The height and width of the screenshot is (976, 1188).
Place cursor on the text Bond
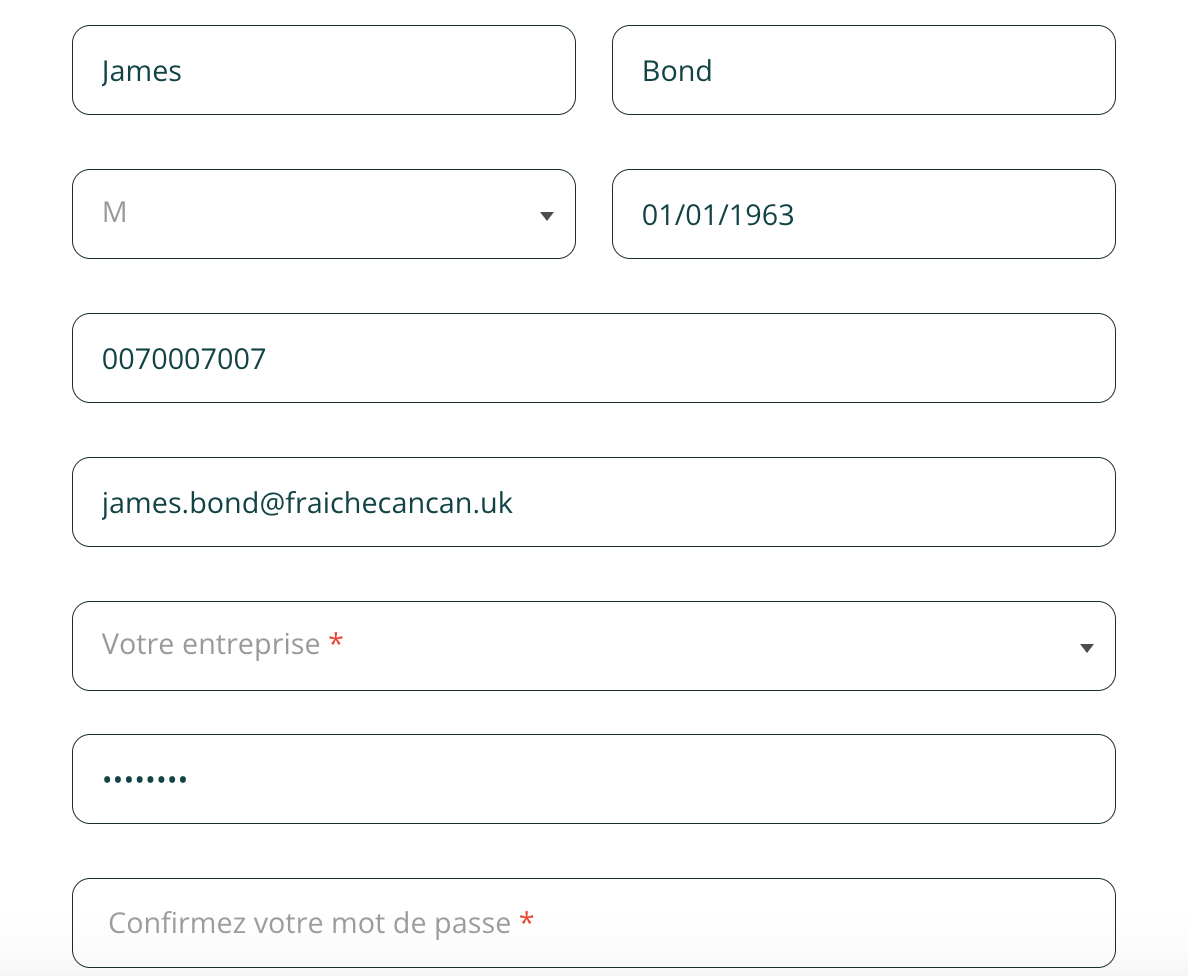[x=677, y=70]
